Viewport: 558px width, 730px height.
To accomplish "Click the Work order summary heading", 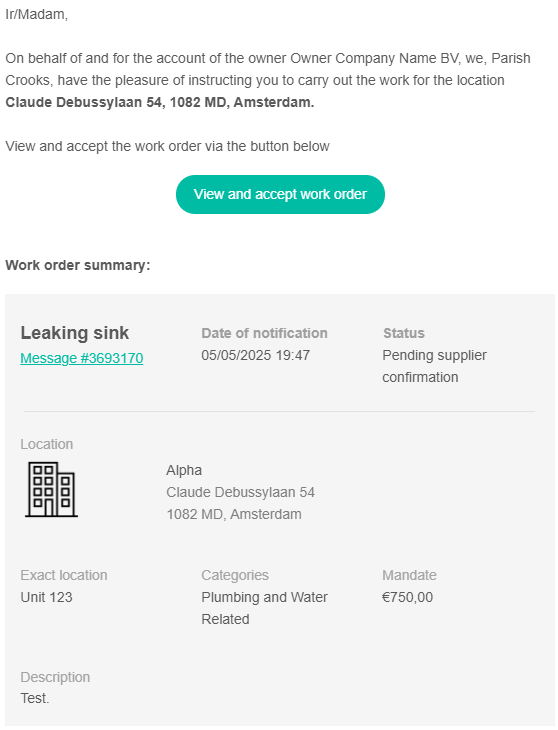I will tap(78, 265).
